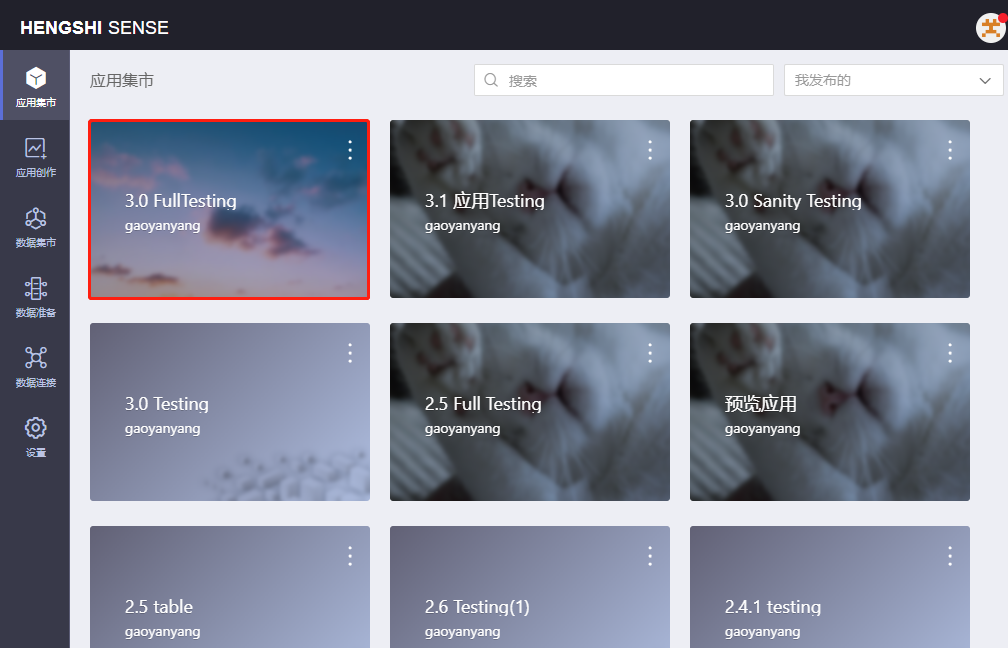The image size is (1008, 648).
Task: Open 应用创作 in the sidebar
Action: [35, 157]
